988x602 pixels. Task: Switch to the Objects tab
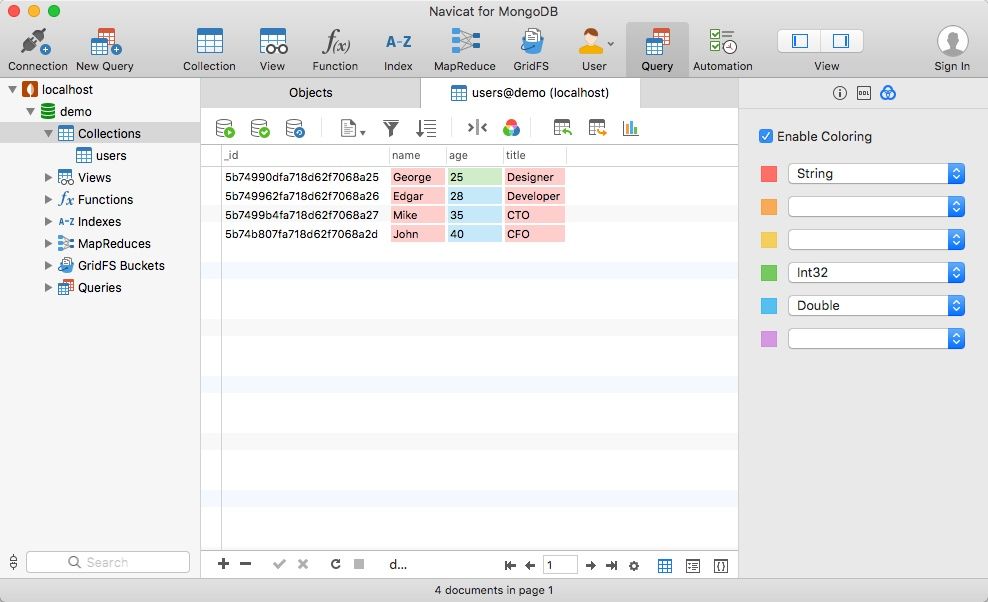pyautogui.click(x=311, y=93)
